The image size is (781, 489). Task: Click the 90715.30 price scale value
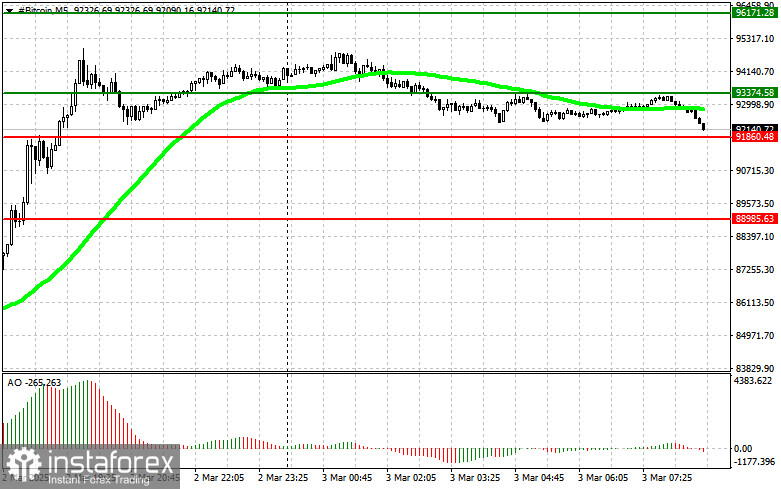[755, 171]
